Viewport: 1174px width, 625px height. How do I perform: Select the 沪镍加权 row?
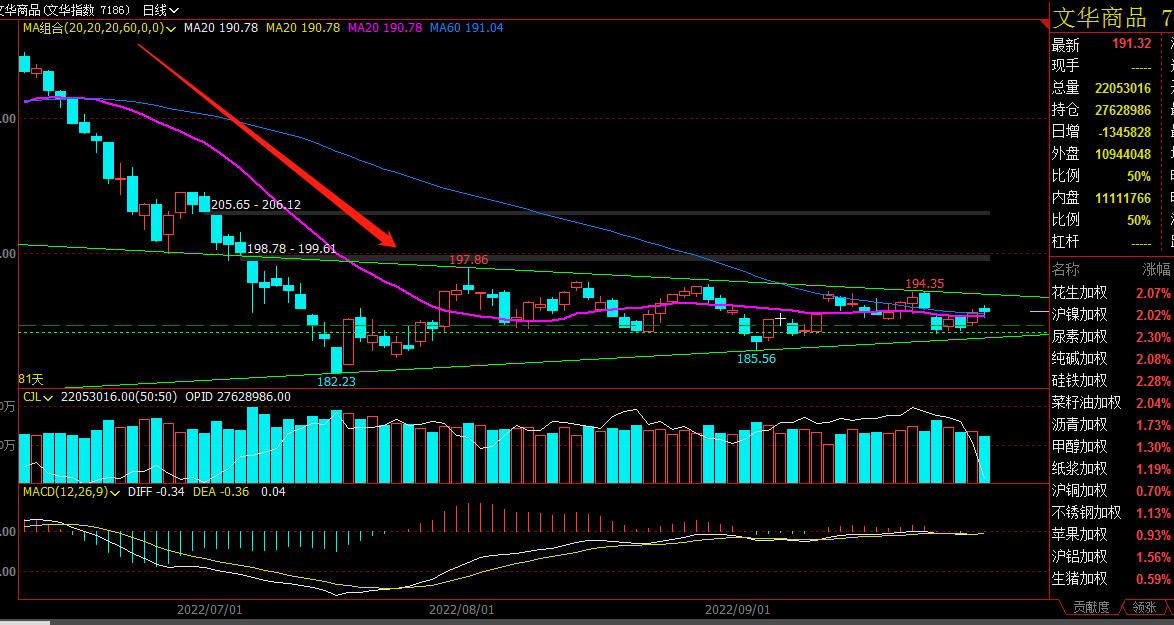click(1112, 314)
